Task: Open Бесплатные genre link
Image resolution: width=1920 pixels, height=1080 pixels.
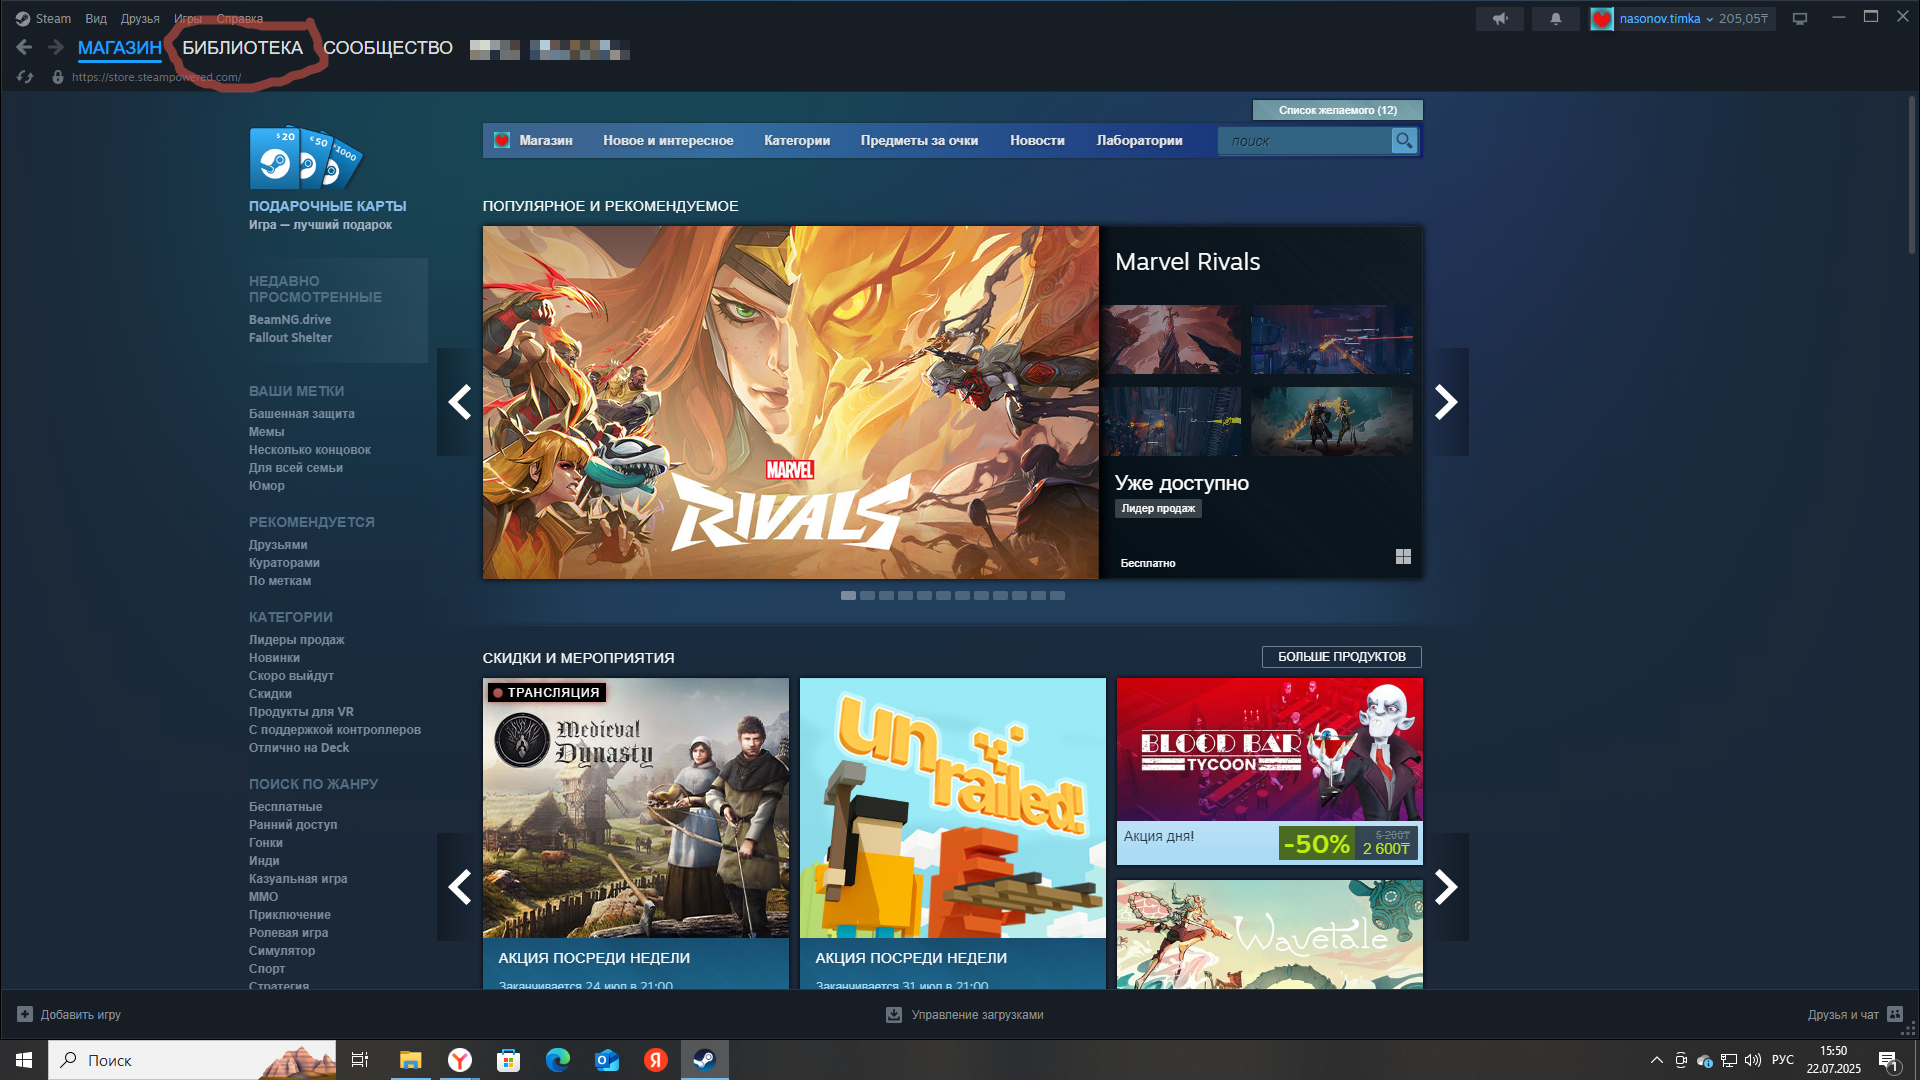Action: (286, 807)
